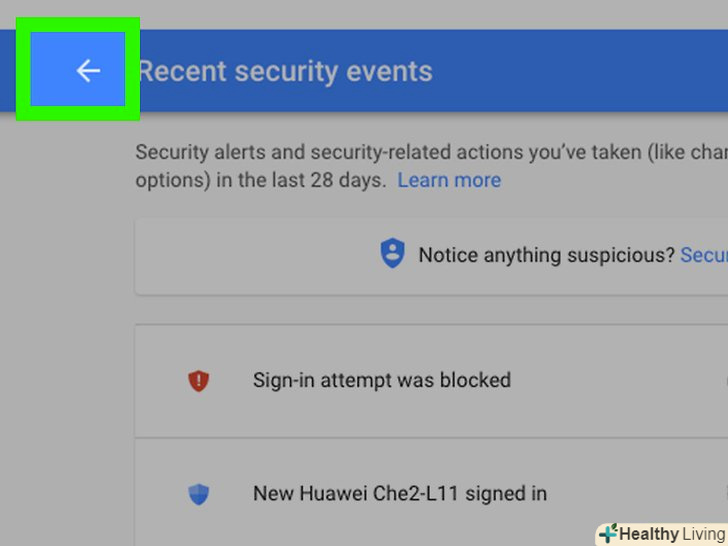
Task: Open "New Huawei Che2-L11 signed in" event
Action: [399, 493]
